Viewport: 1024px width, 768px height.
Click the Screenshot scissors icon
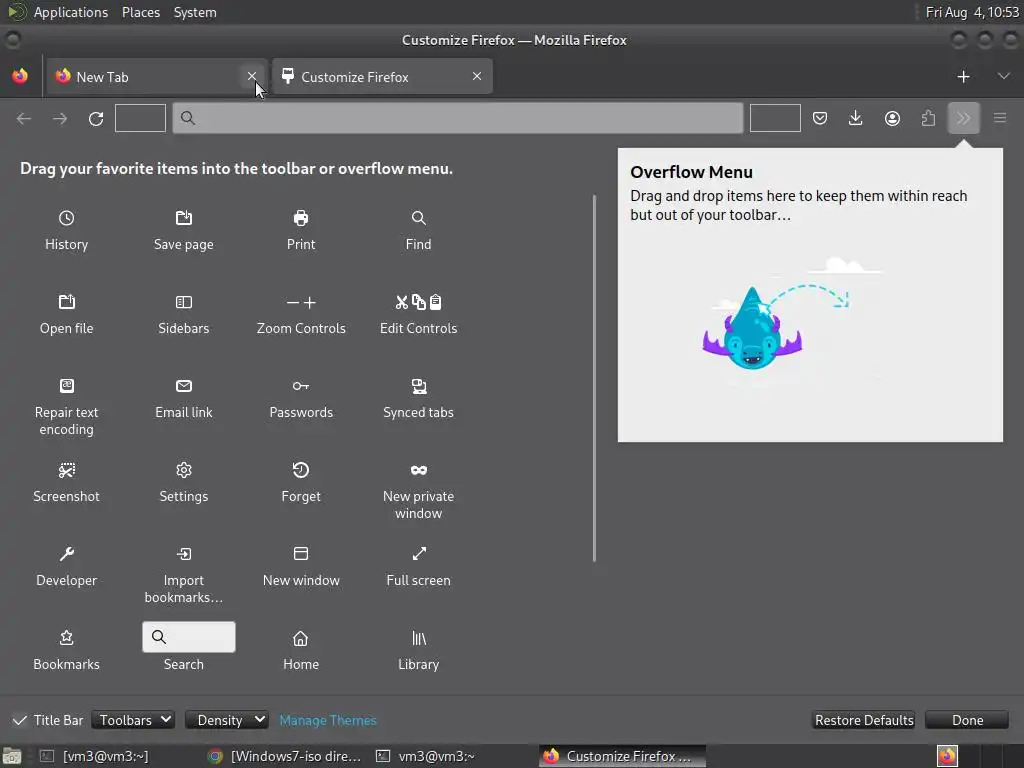coord(67,470)
